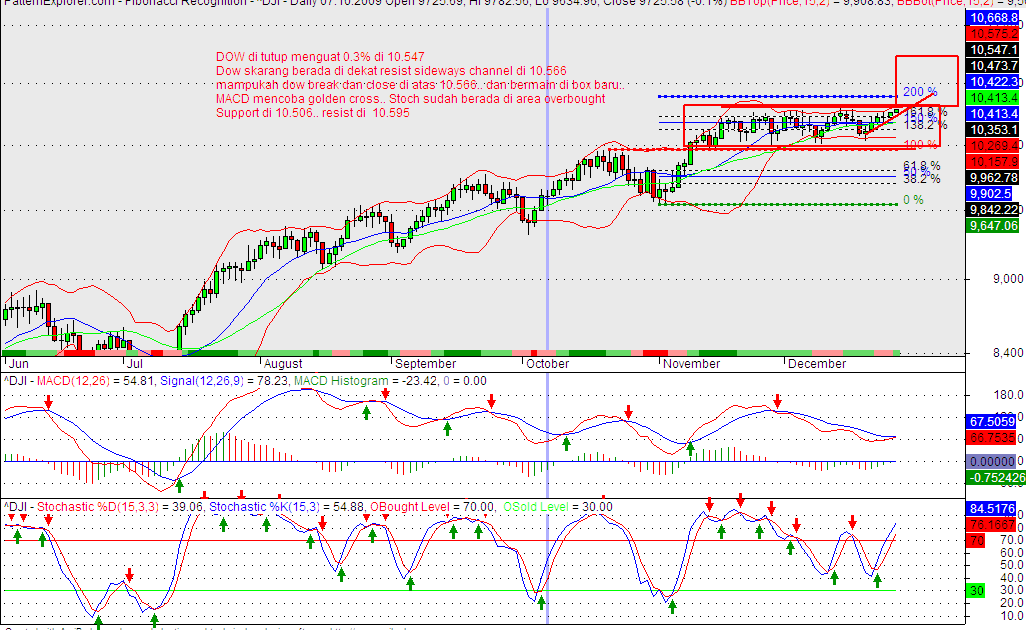Click the Jul month label on time axis

(135, 364)
